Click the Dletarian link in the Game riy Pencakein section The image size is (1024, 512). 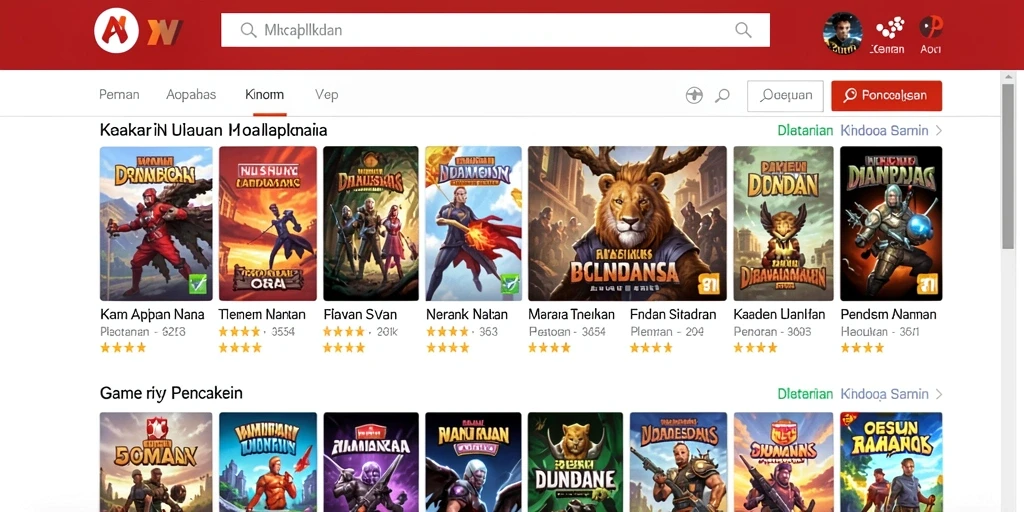(805, 394)
